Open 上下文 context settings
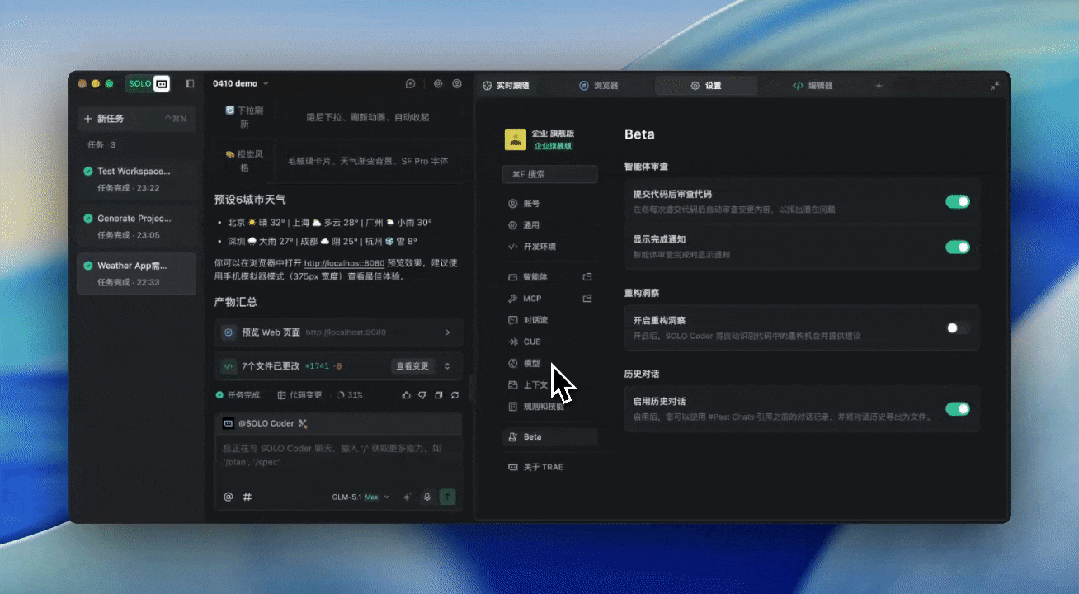 tap(550, 385)
